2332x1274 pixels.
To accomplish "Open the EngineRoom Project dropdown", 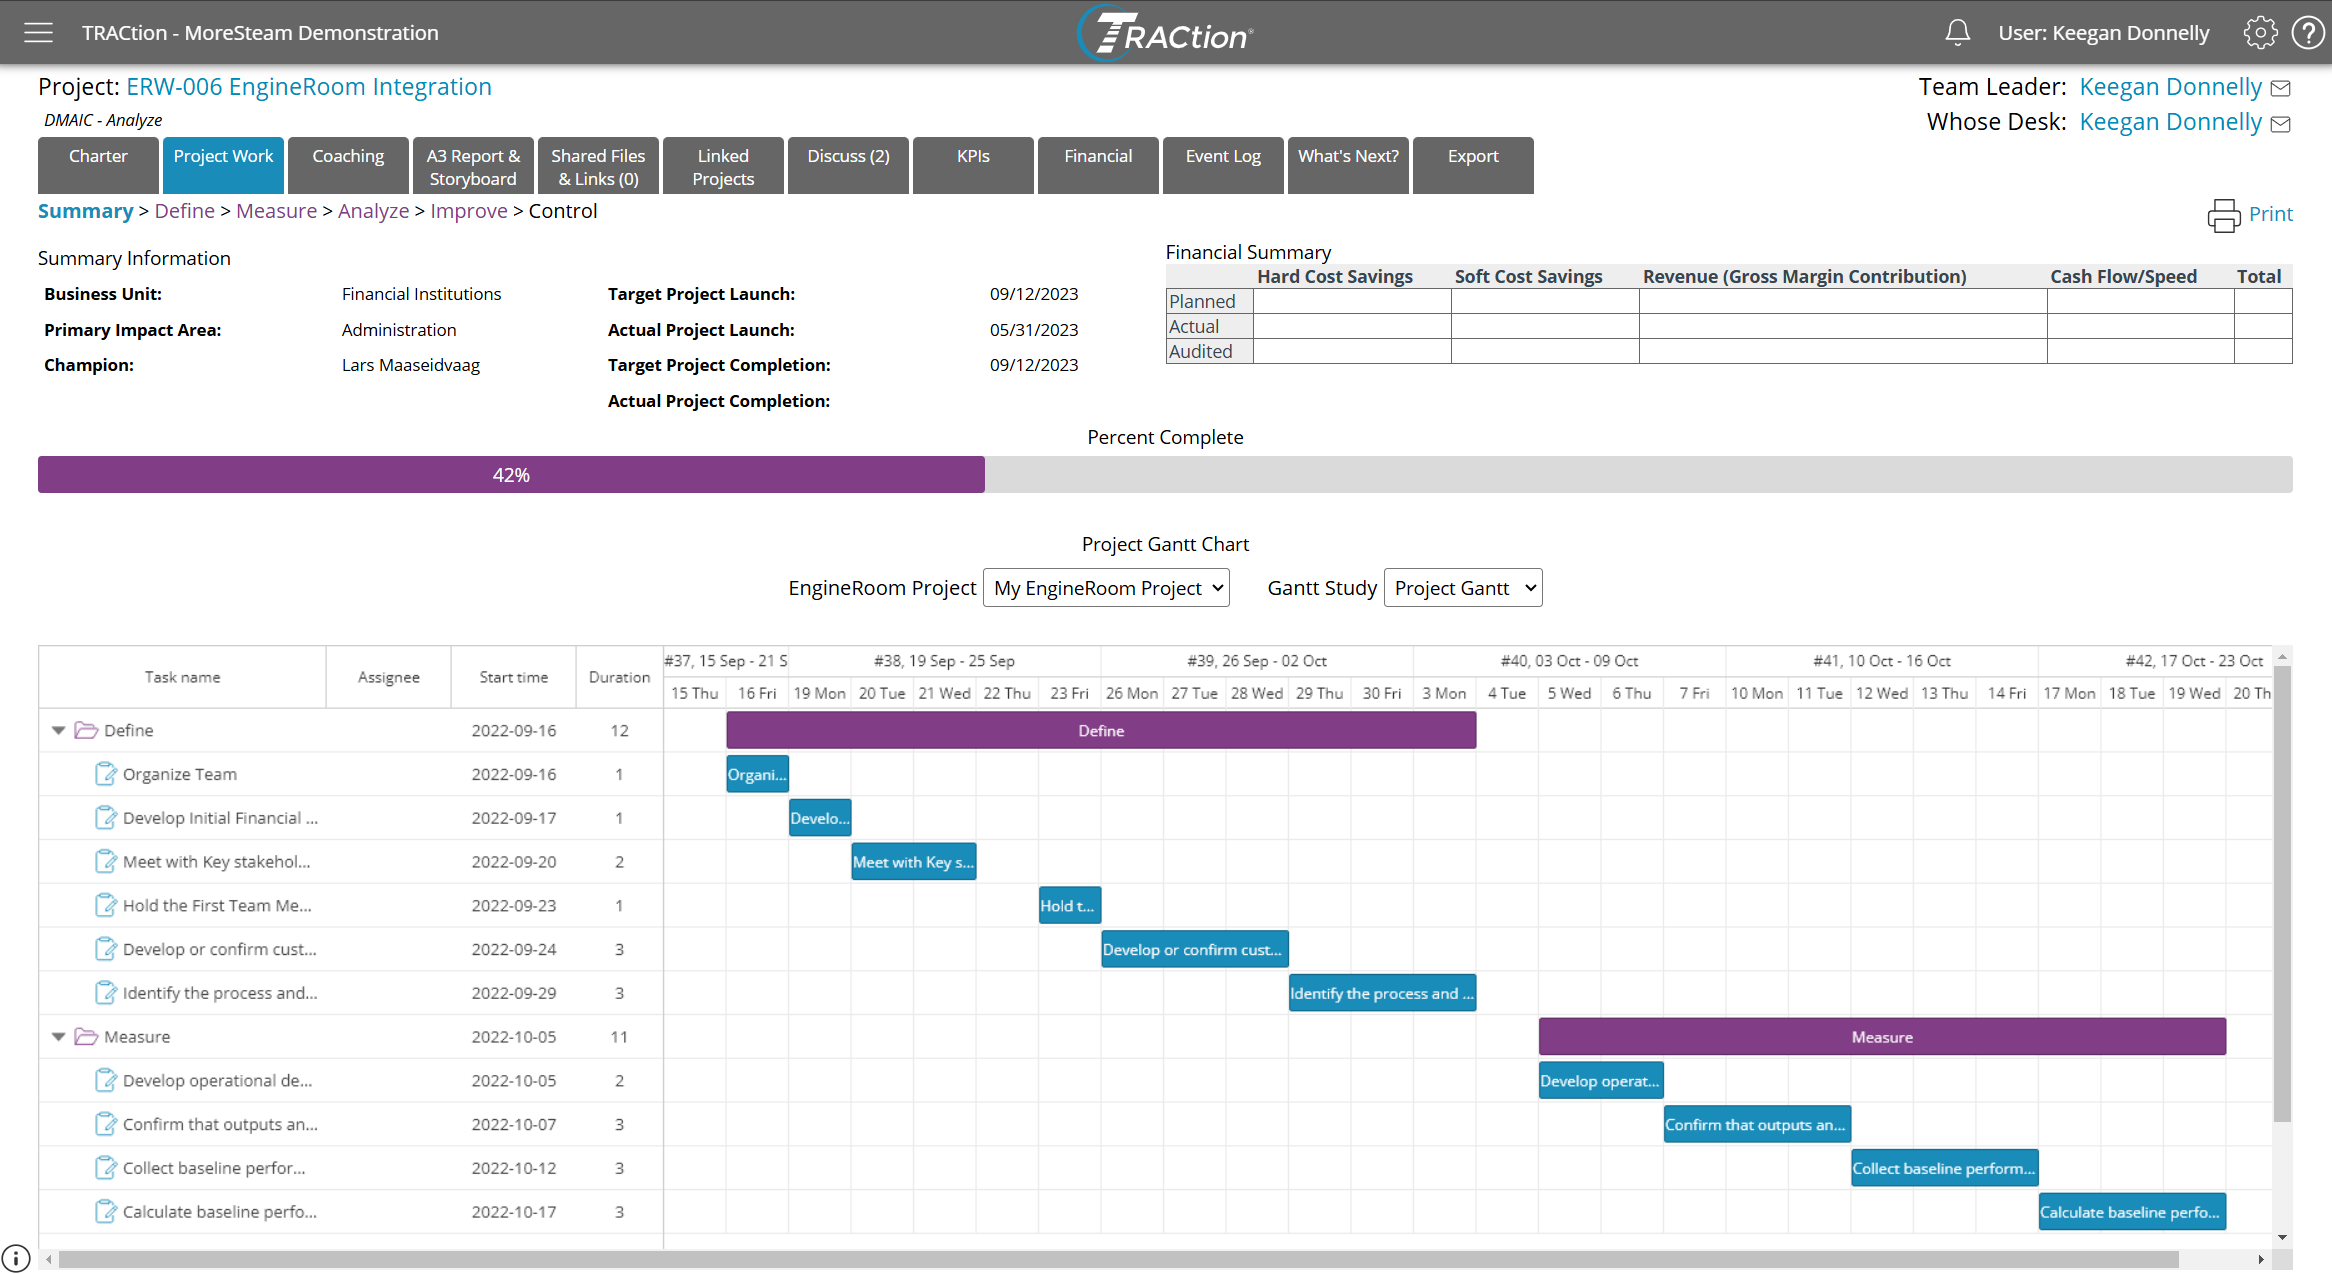I will tap(1106, 588).
